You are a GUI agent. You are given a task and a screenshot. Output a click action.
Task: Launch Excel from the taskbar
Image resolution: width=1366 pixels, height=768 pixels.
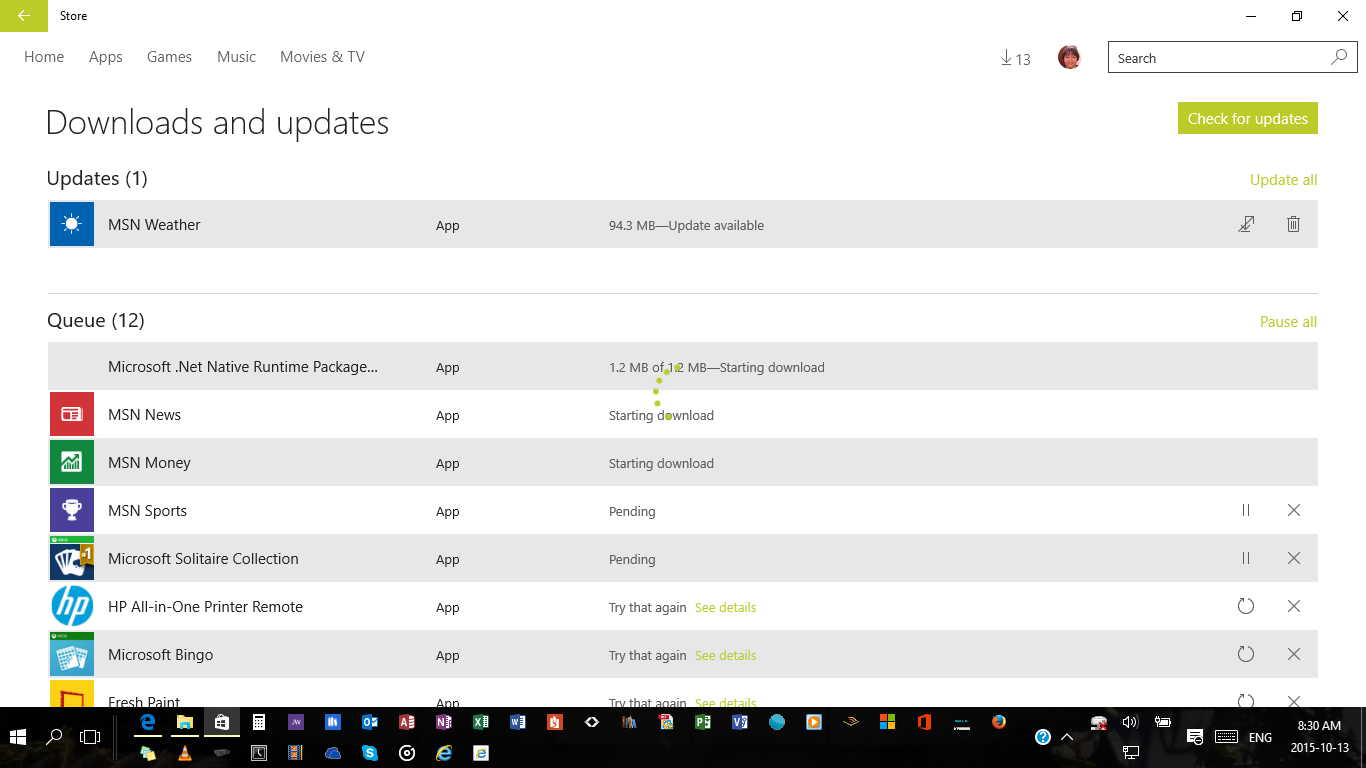[x=481, y=721]
